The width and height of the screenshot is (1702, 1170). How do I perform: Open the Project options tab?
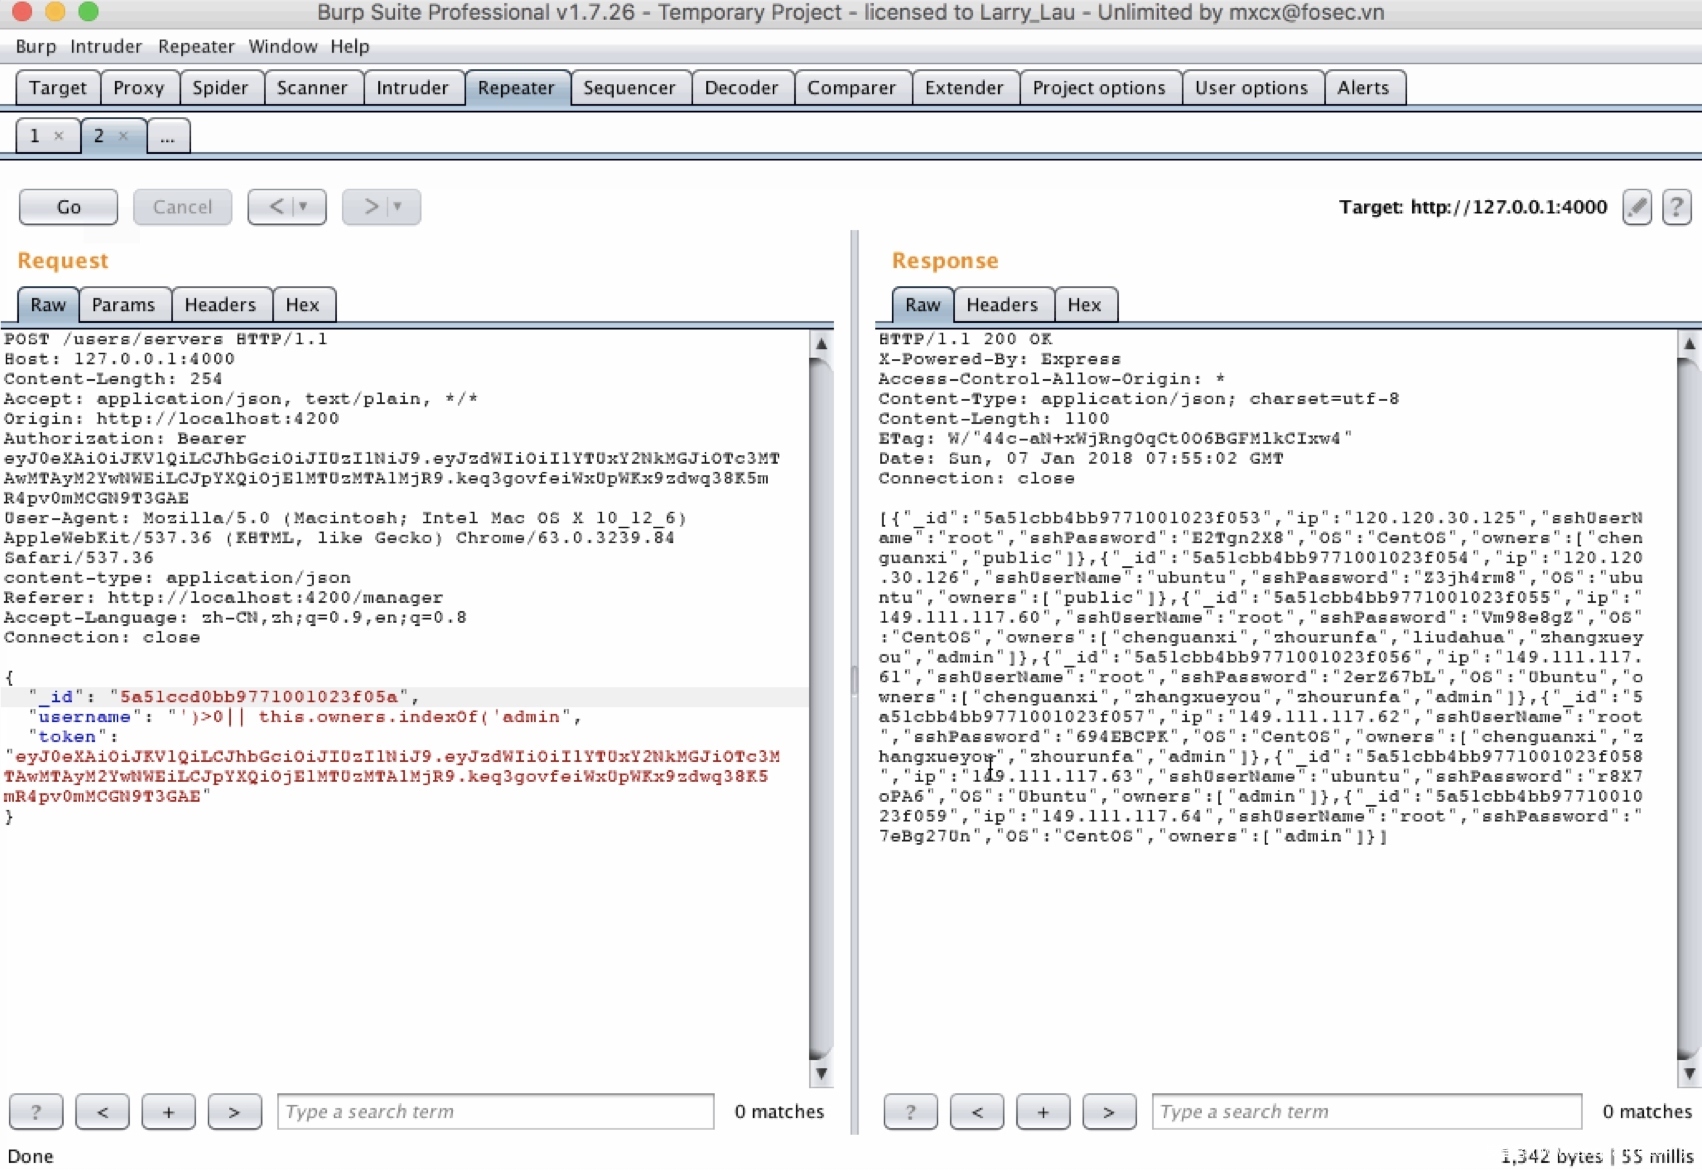pyautogui.click(x=1099, y=88)
